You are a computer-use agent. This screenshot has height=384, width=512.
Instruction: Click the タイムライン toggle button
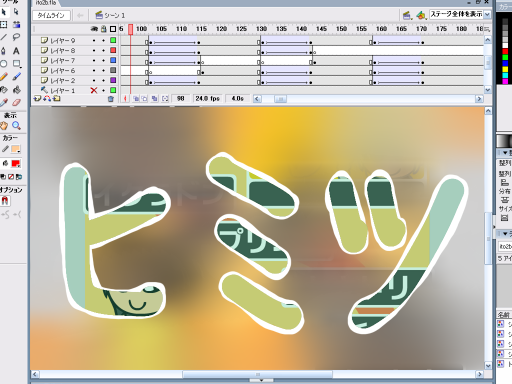[51, 15]
